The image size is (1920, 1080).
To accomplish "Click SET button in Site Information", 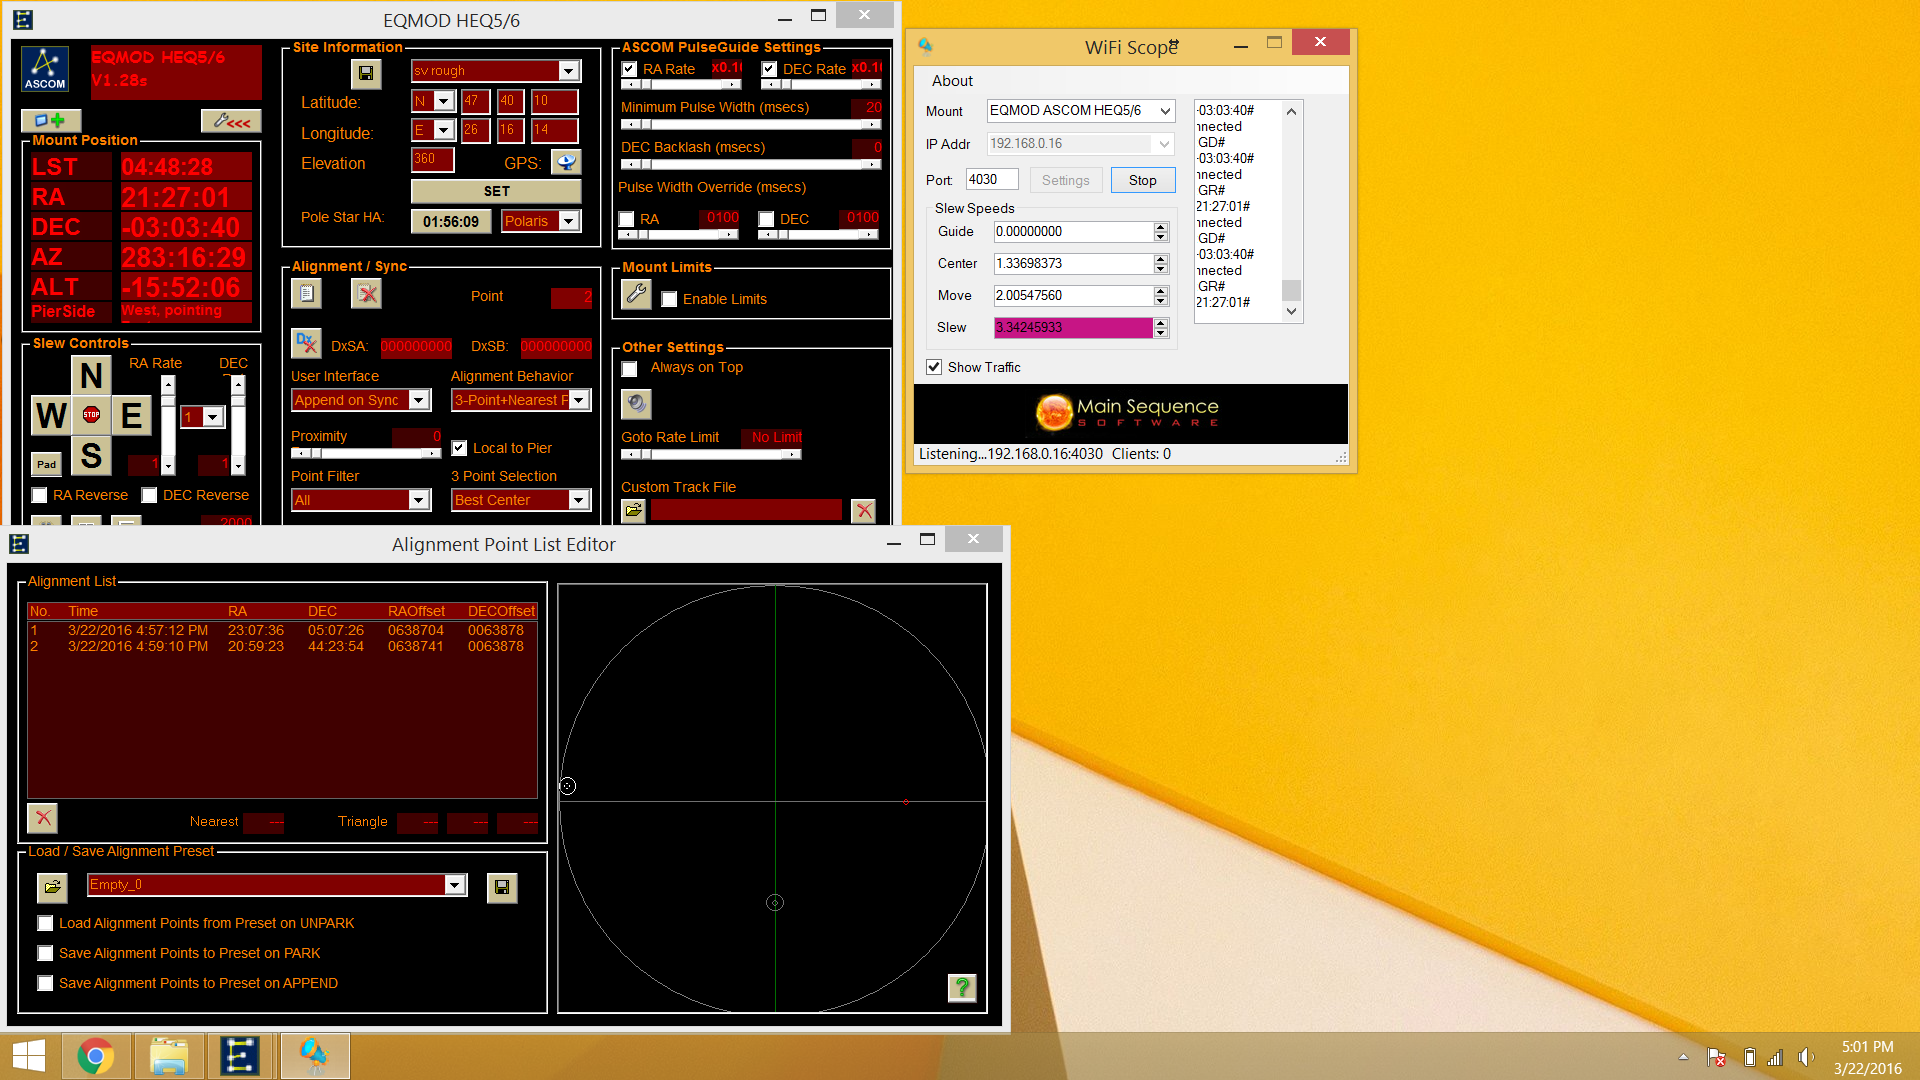I will click(496, 191).
